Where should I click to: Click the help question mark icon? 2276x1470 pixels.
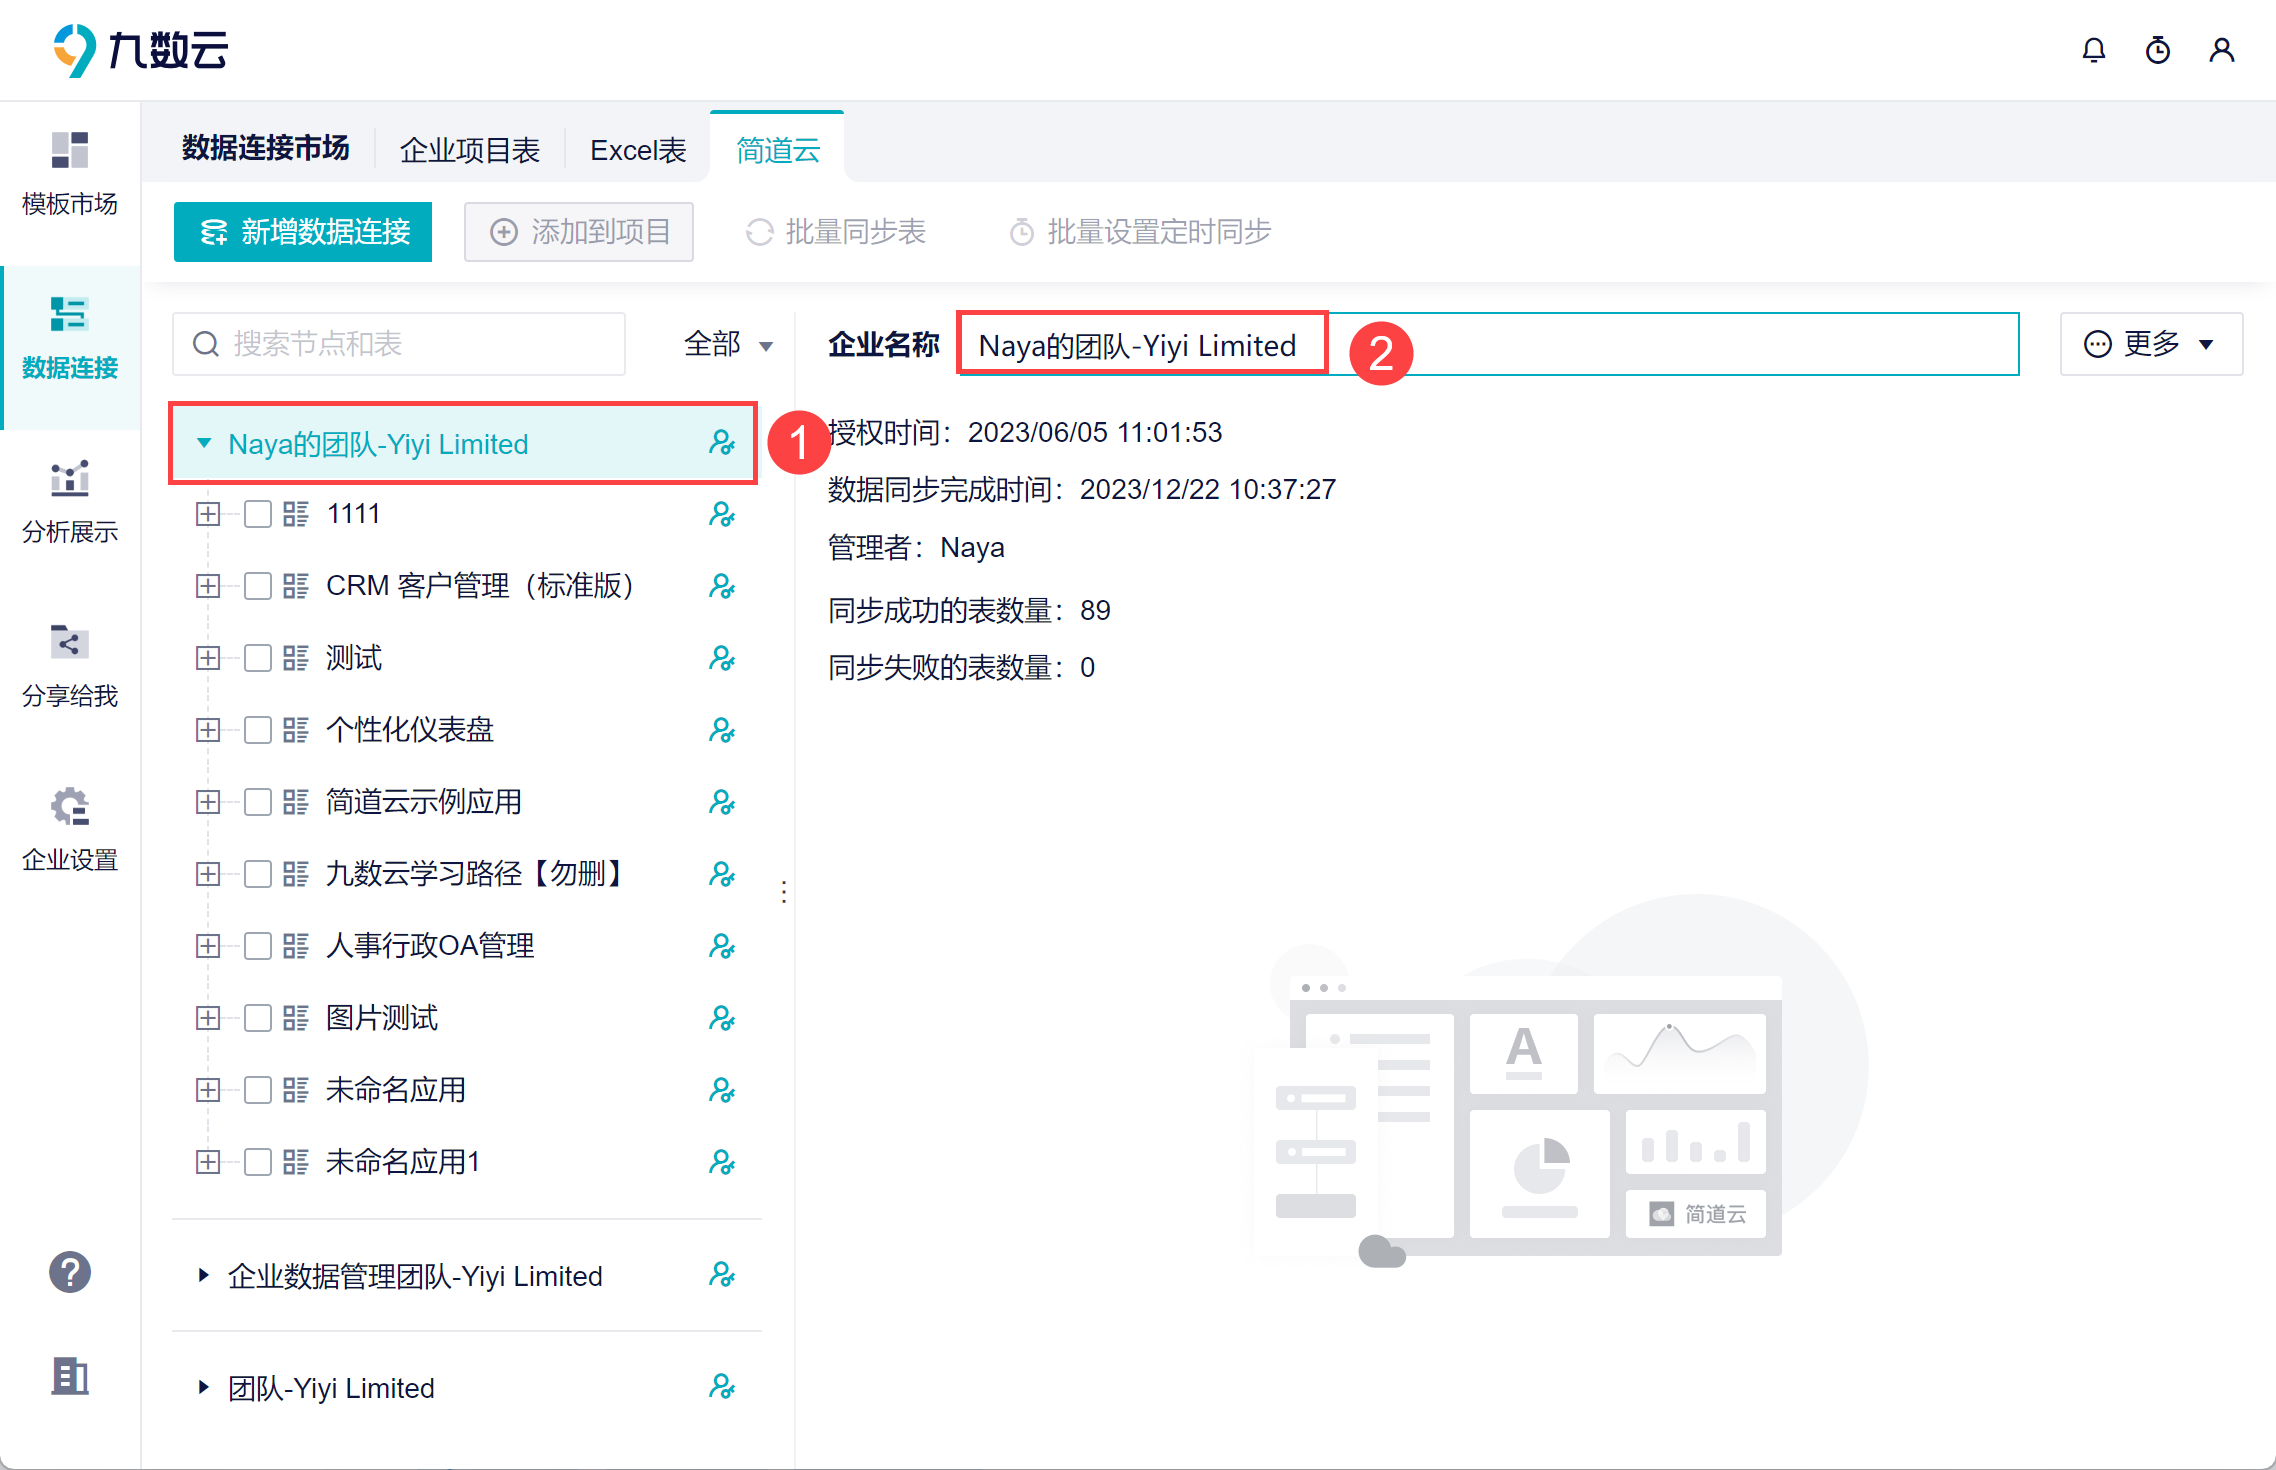point(70,1272)
